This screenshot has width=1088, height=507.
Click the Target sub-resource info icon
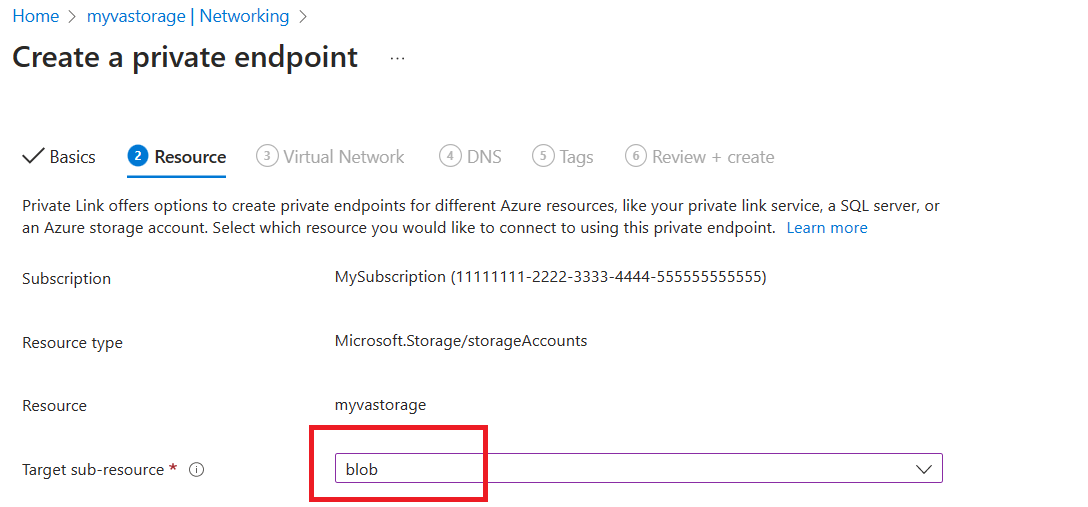pyautogui.click(x=197, y=470)
